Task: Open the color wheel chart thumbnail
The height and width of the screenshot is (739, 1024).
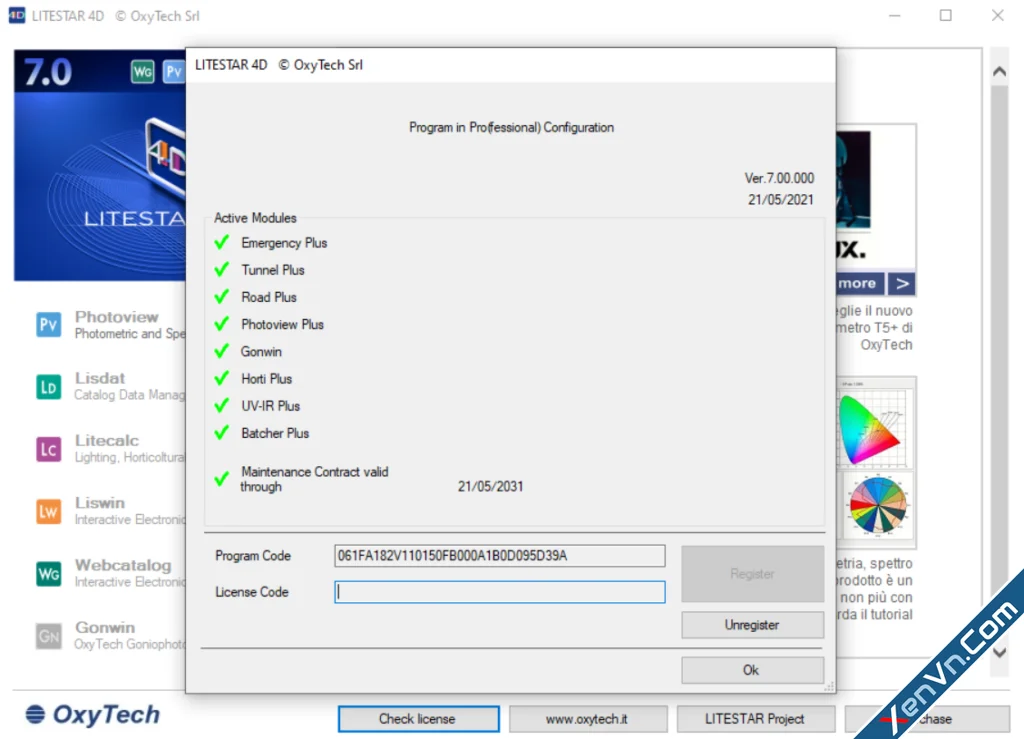Action: (x=876, y=505)
